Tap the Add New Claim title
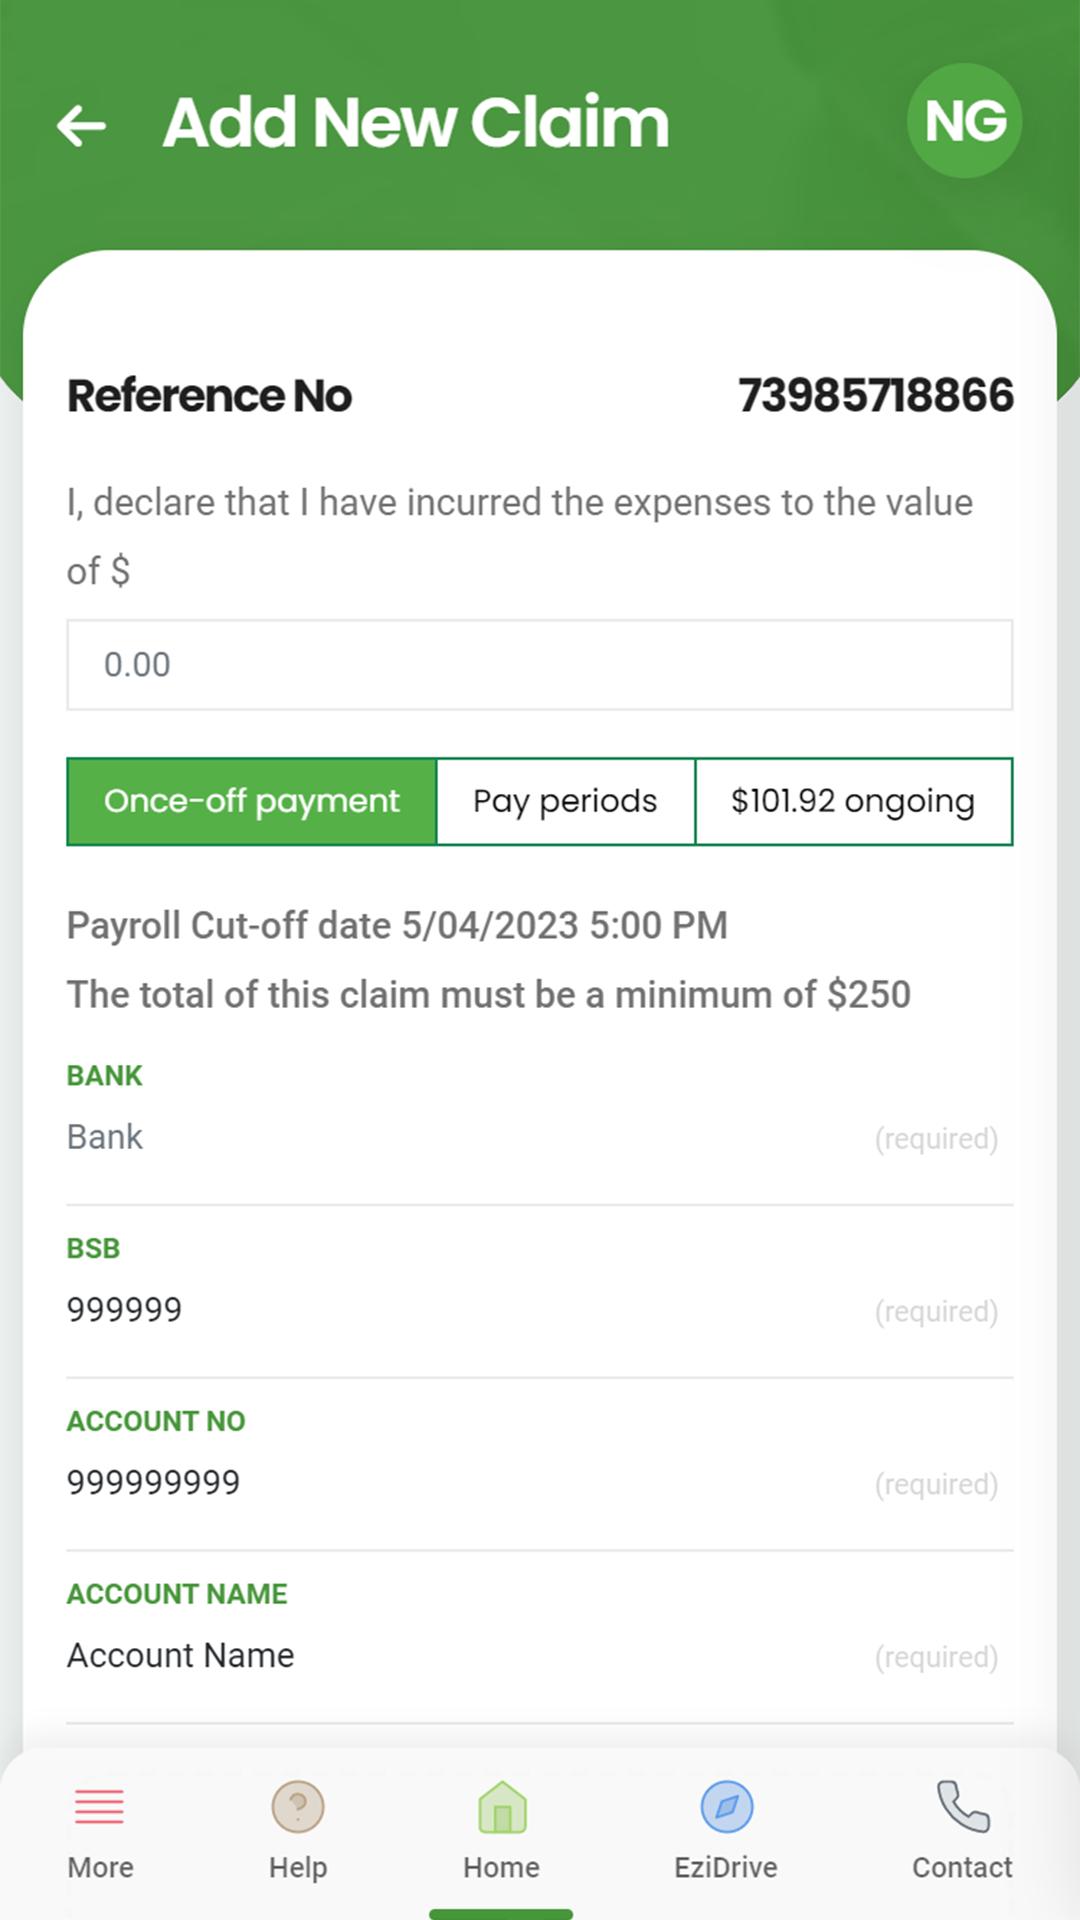The width and height of the screenshot is (1080, 1920). point(416,123)
